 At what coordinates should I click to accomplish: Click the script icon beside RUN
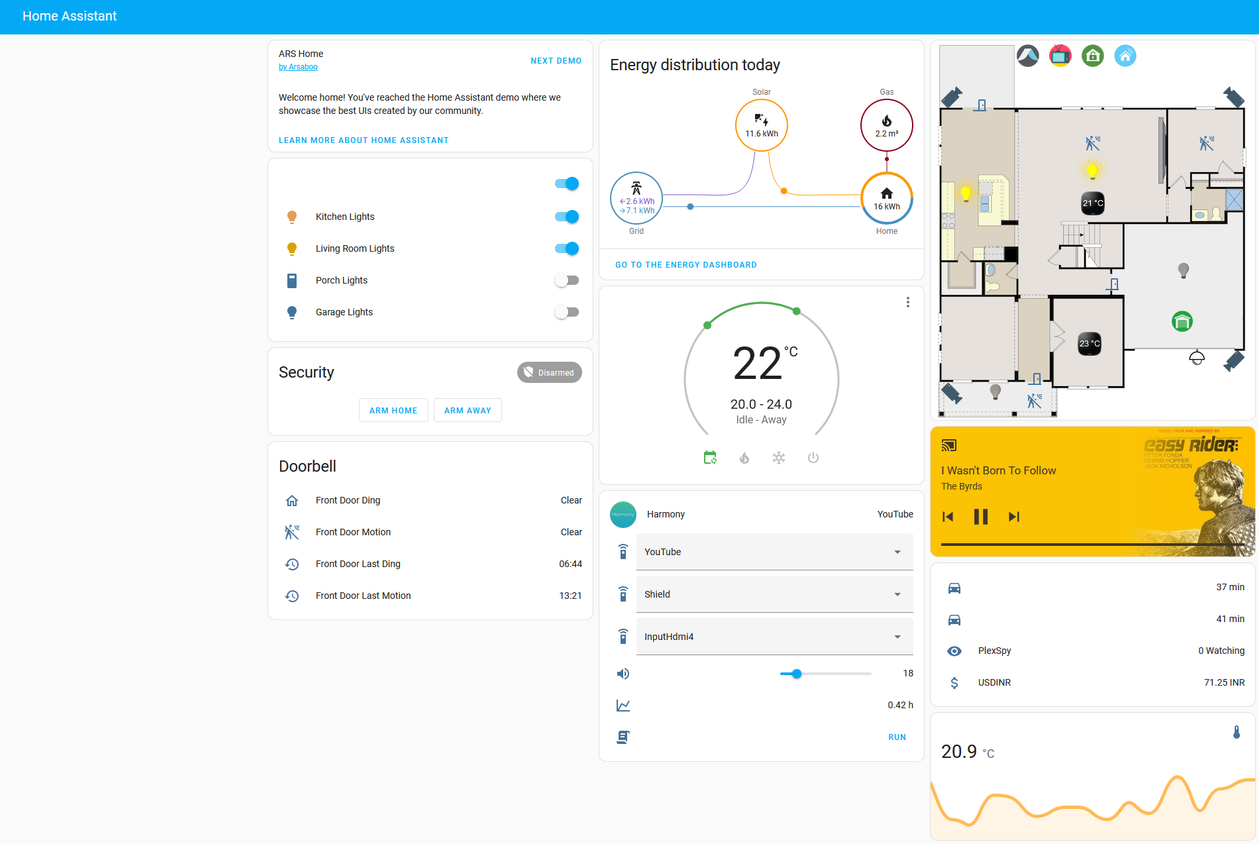pyautogui.click(x=623, y=737)
